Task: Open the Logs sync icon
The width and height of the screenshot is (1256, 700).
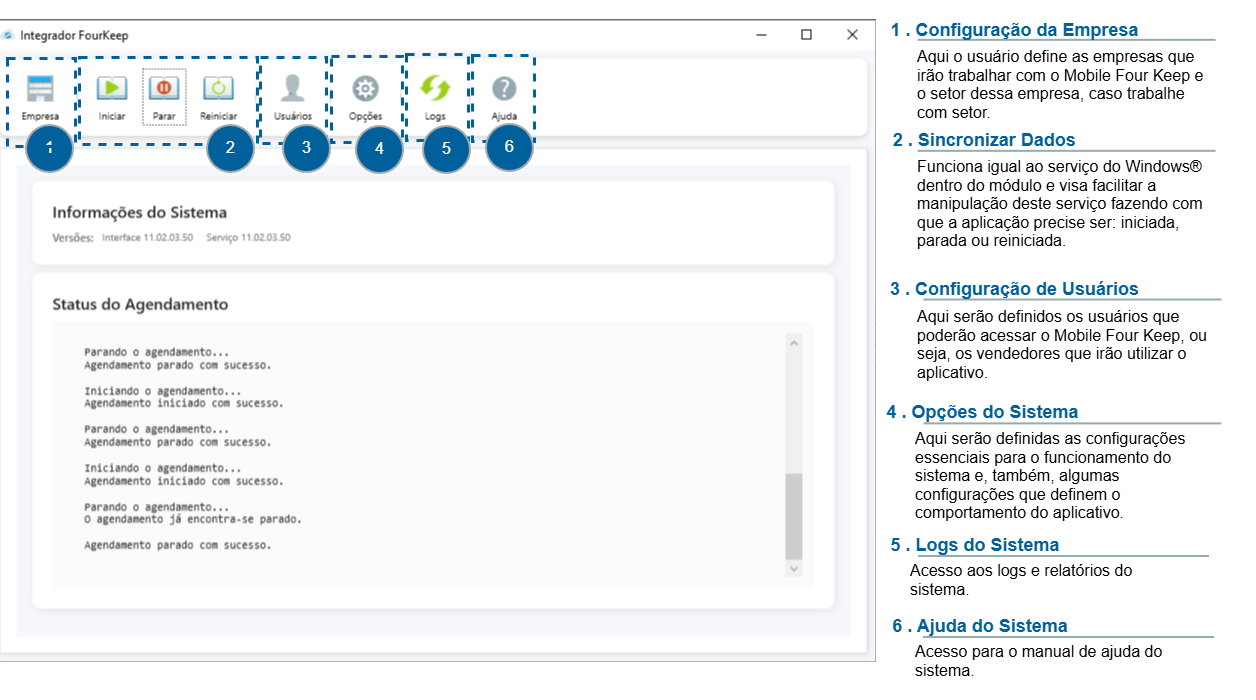Action: pos(435,89)
